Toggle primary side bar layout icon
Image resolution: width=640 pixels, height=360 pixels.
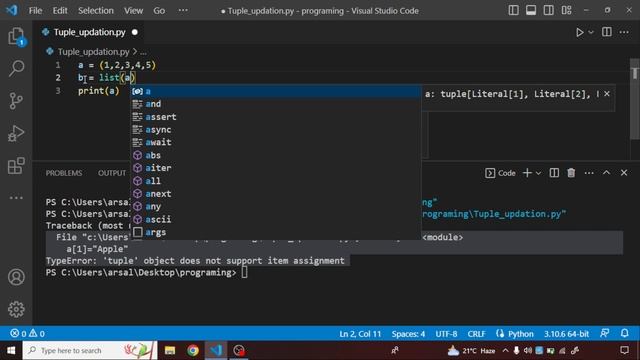point(513,10)
